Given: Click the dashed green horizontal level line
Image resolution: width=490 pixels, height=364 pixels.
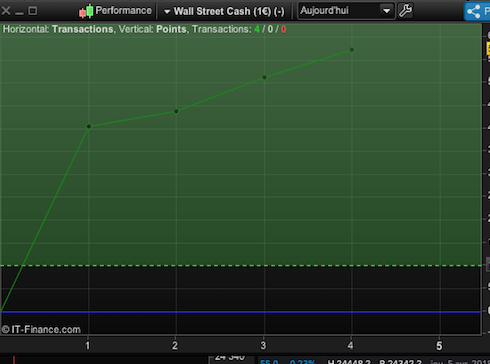Looking at the screenshot, I should (x=241, y=266).
